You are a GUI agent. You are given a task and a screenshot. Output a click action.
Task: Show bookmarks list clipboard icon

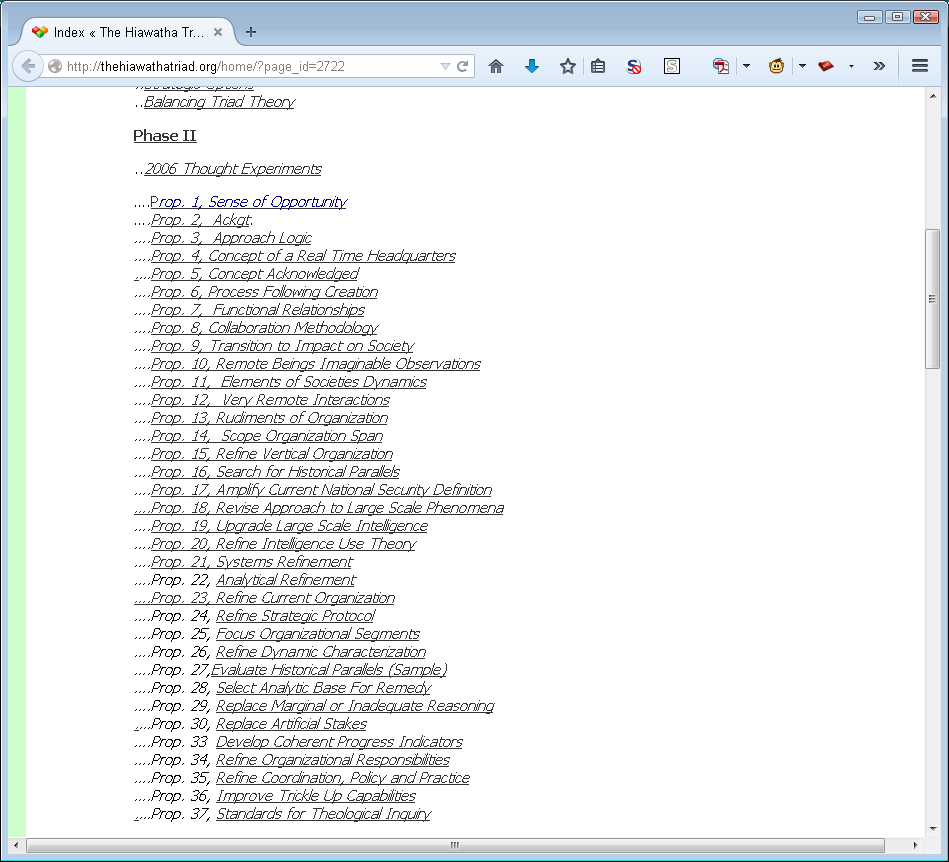coord(598,66)
